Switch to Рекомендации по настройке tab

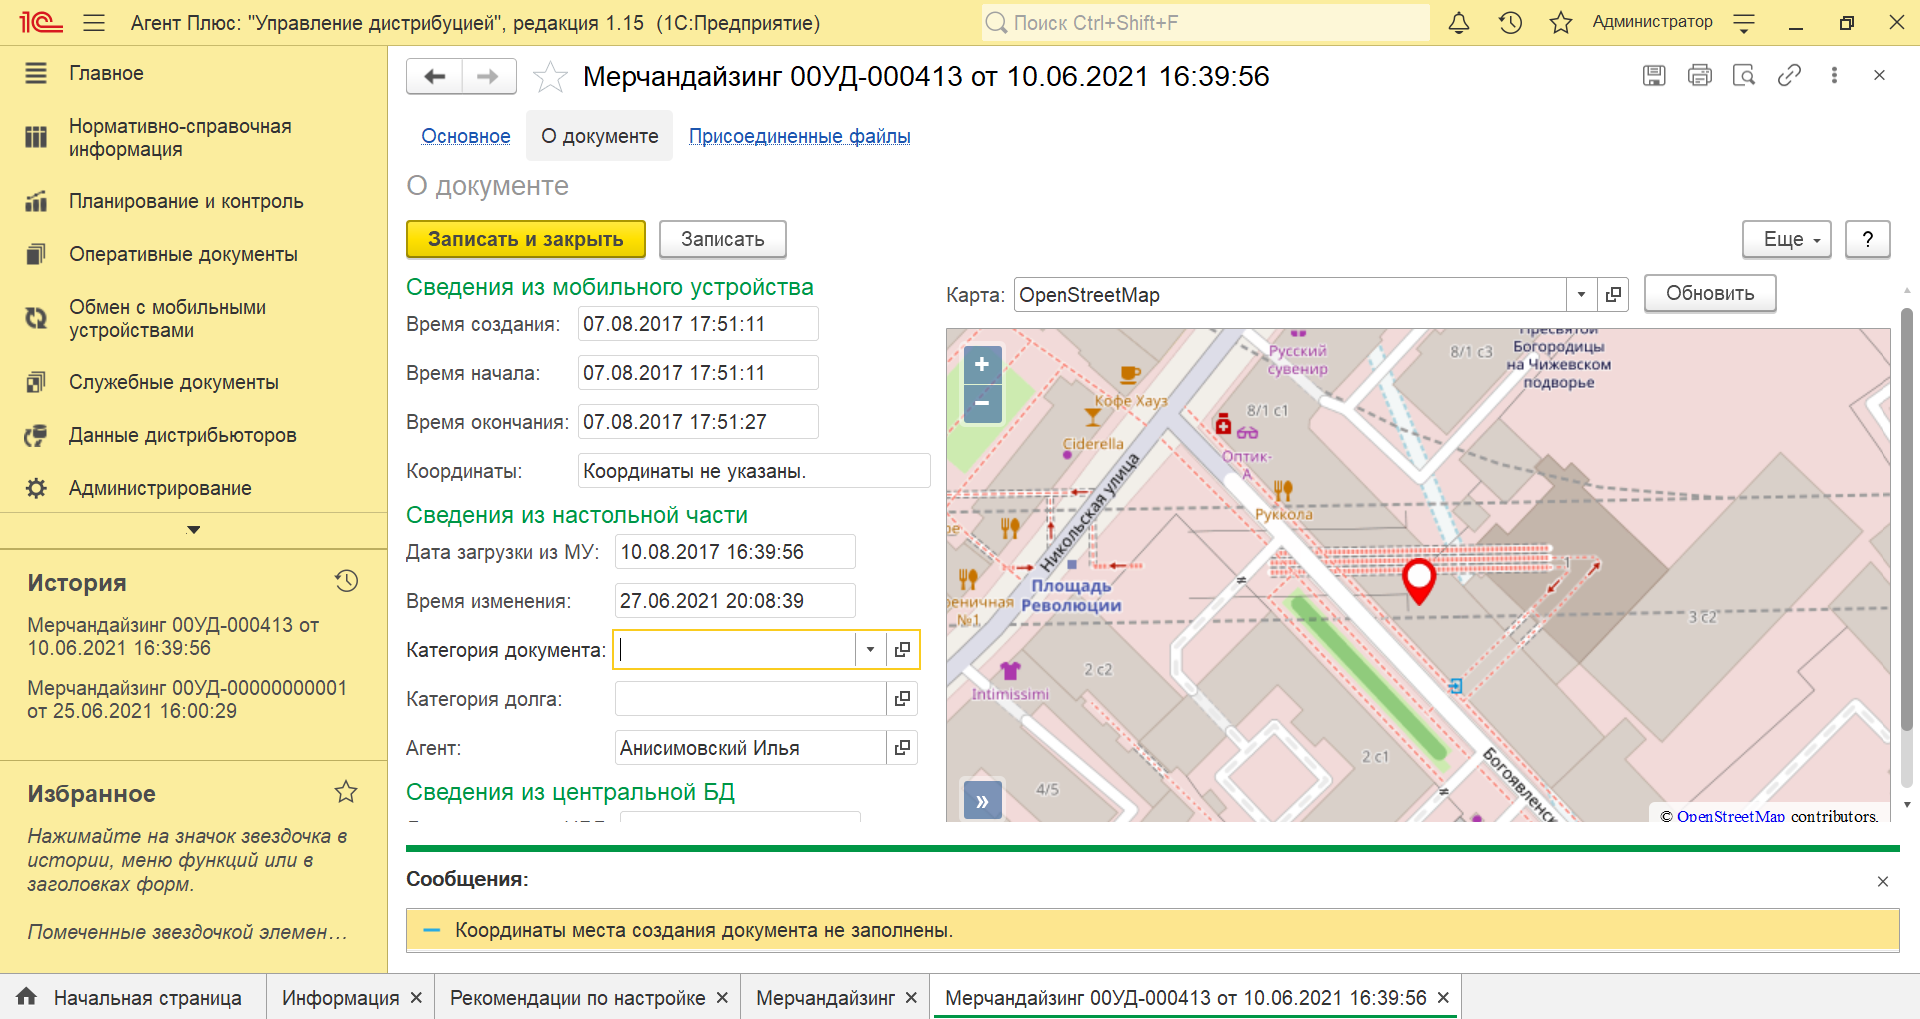coord(577,998)
